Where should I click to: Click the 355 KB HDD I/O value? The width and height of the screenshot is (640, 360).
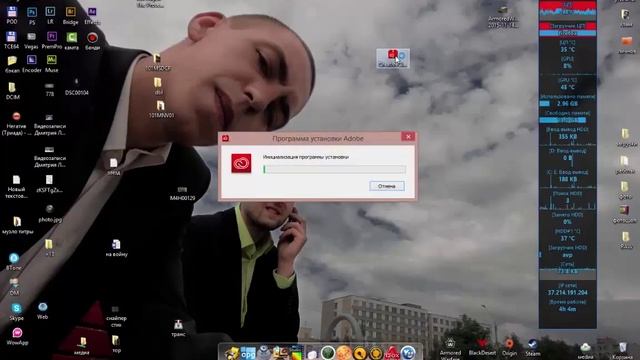(568, 136)
